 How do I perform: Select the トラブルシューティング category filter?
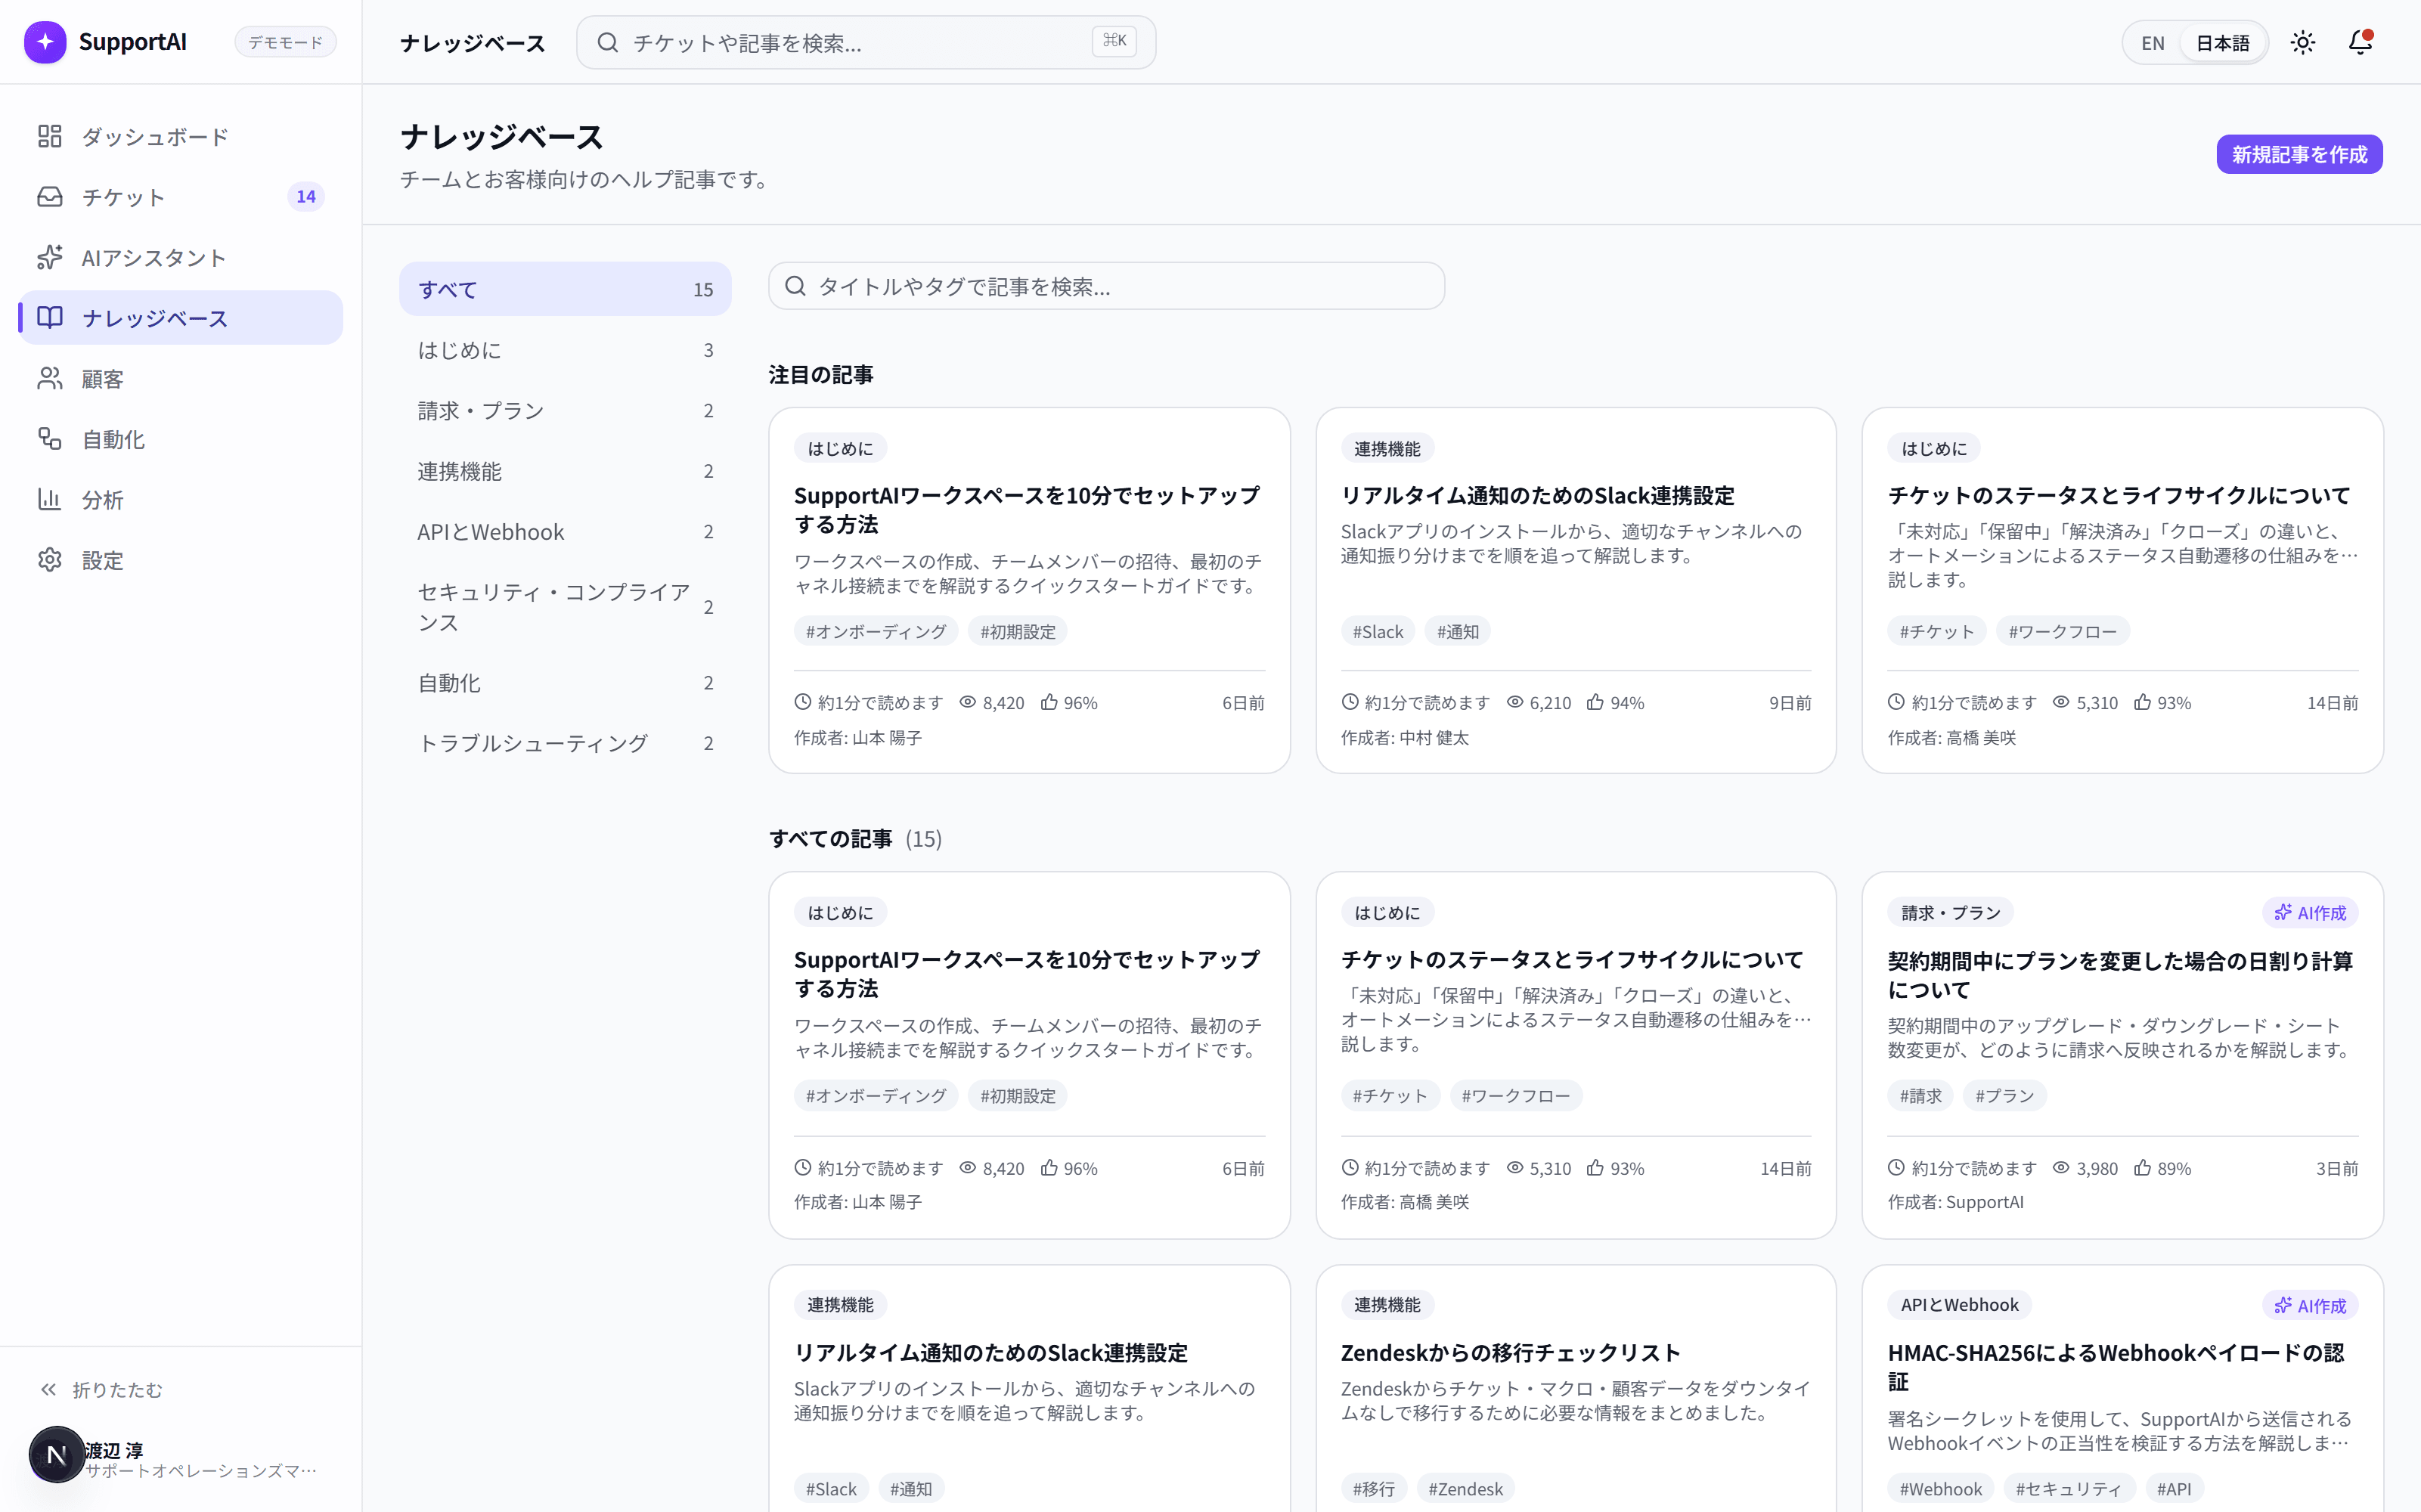click(565, 743)
